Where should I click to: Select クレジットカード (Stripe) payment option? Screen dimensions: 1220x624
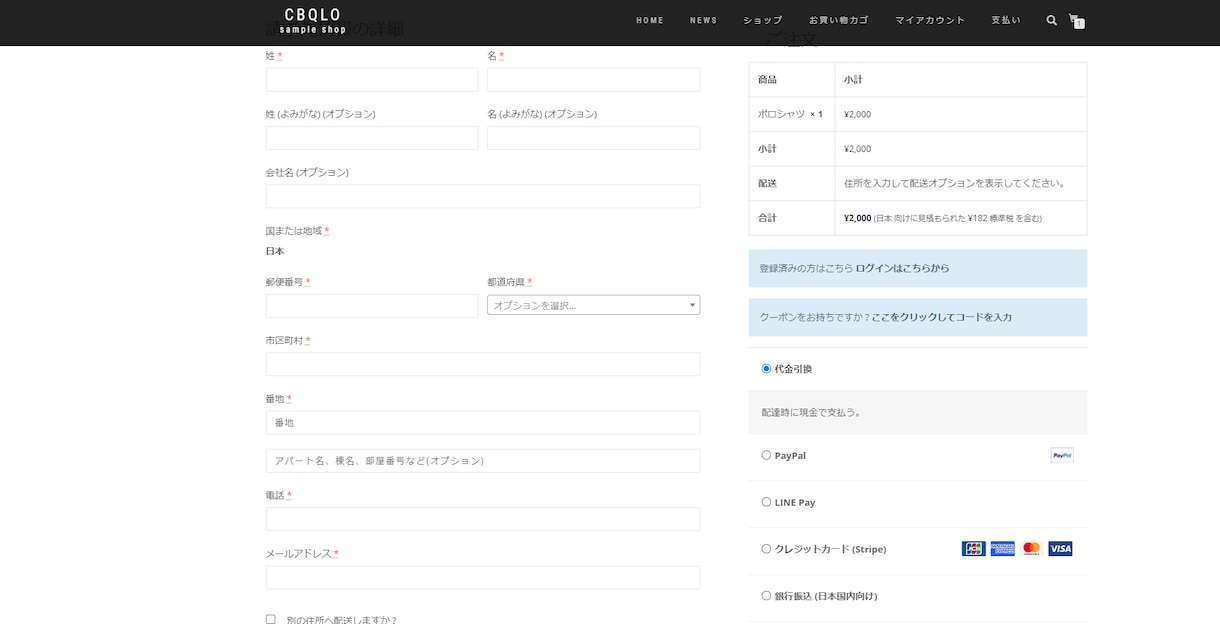click(x=766, y=549)
